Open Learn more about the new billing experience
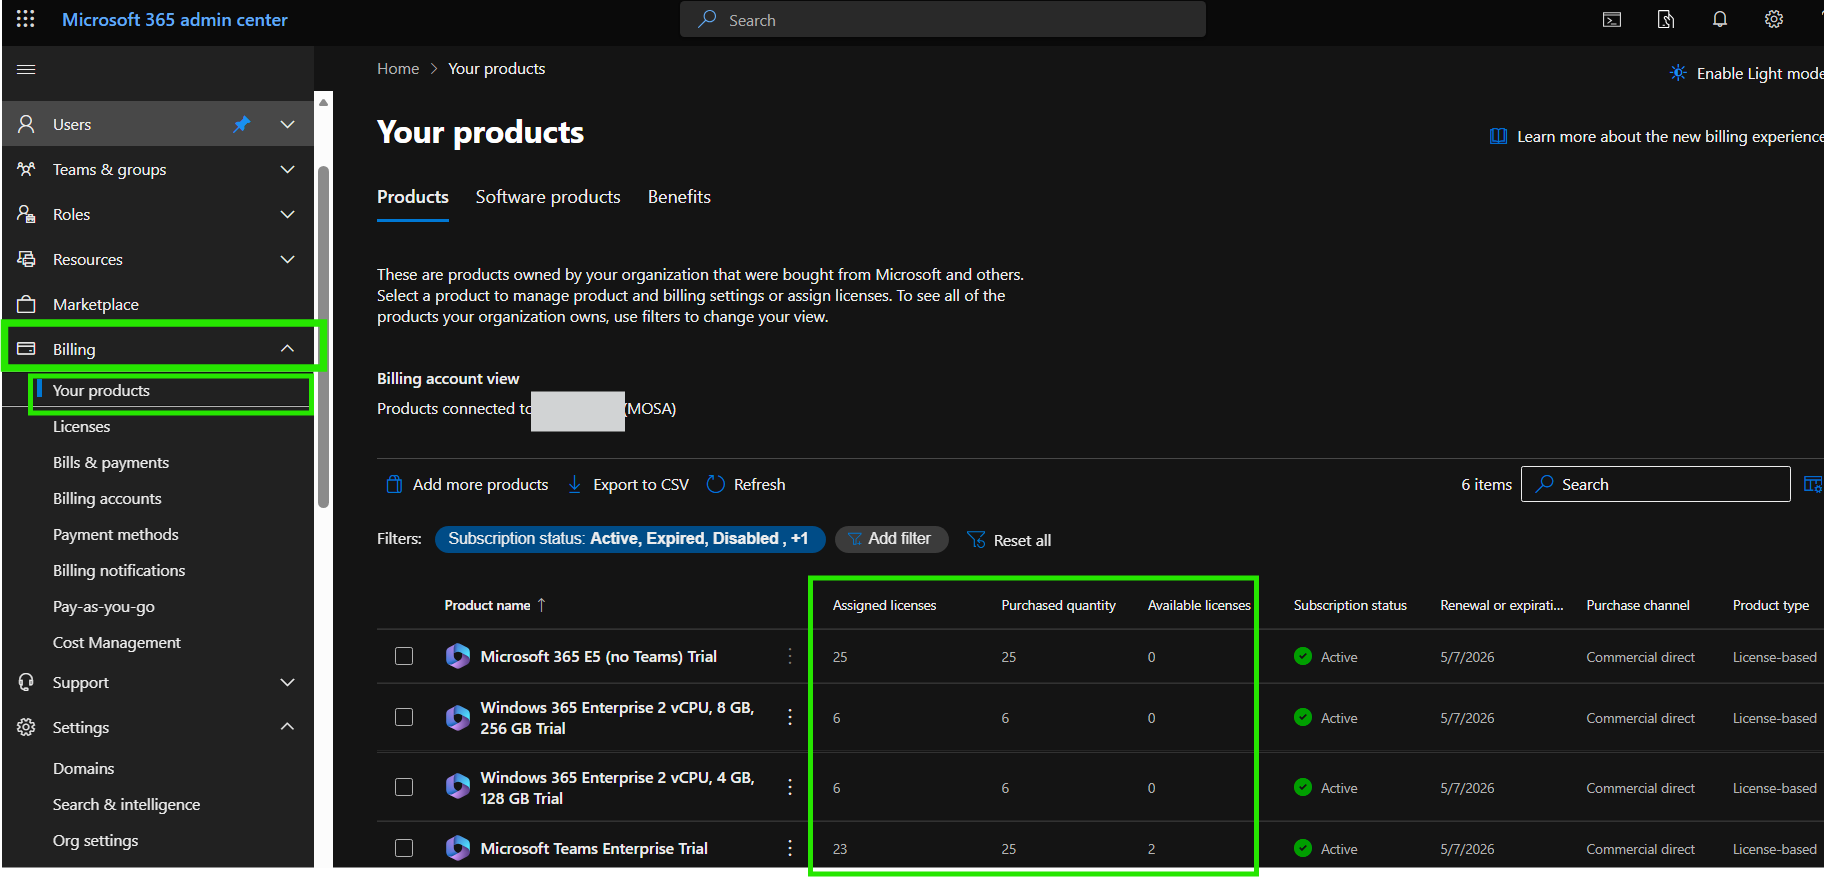Screen dimensions: 1824x877 click(x=1657, y=136)
